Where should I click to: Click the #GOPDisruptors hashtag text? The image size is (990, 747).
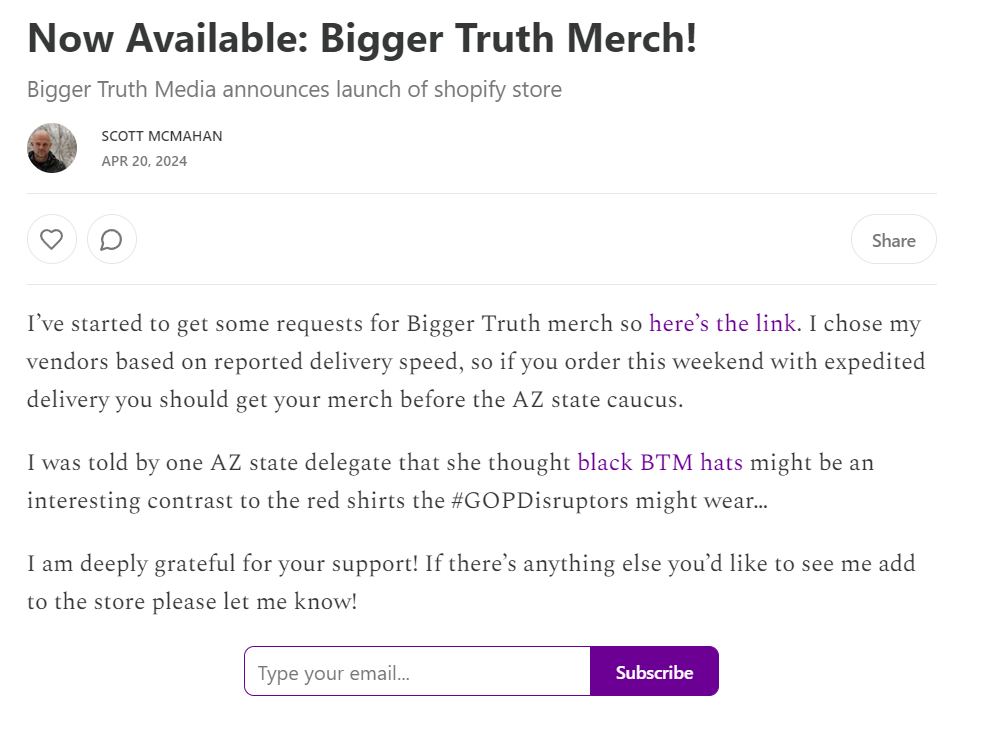pos(540,501)
